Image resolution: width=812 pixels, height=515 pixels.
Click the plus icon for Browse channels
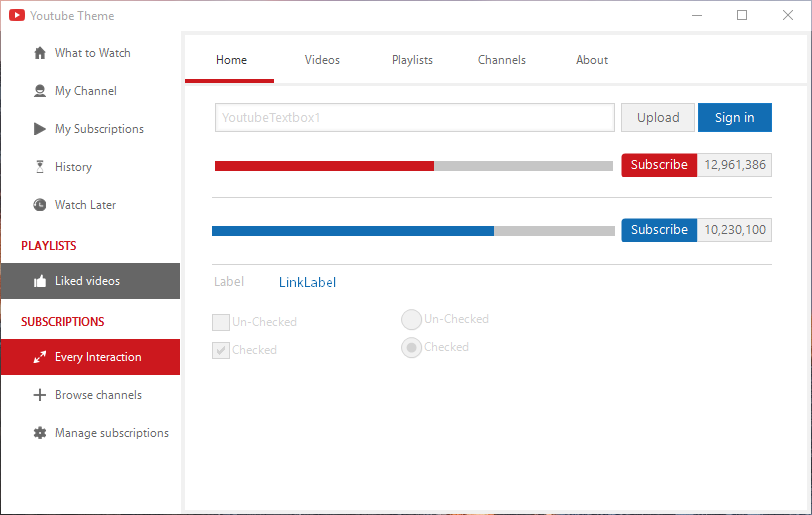pyautogui.click(x=40, y=395)
